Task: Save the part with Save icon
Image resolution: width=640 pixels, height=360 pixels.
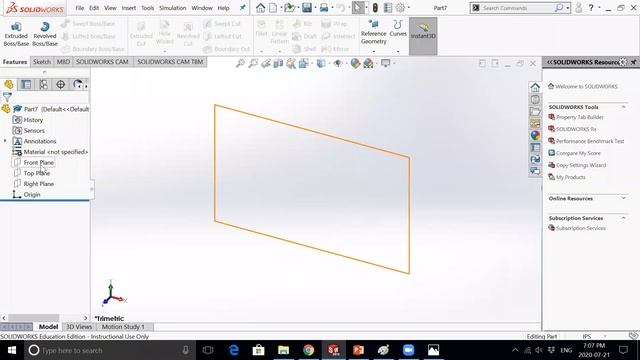Action: coord(307,8)
